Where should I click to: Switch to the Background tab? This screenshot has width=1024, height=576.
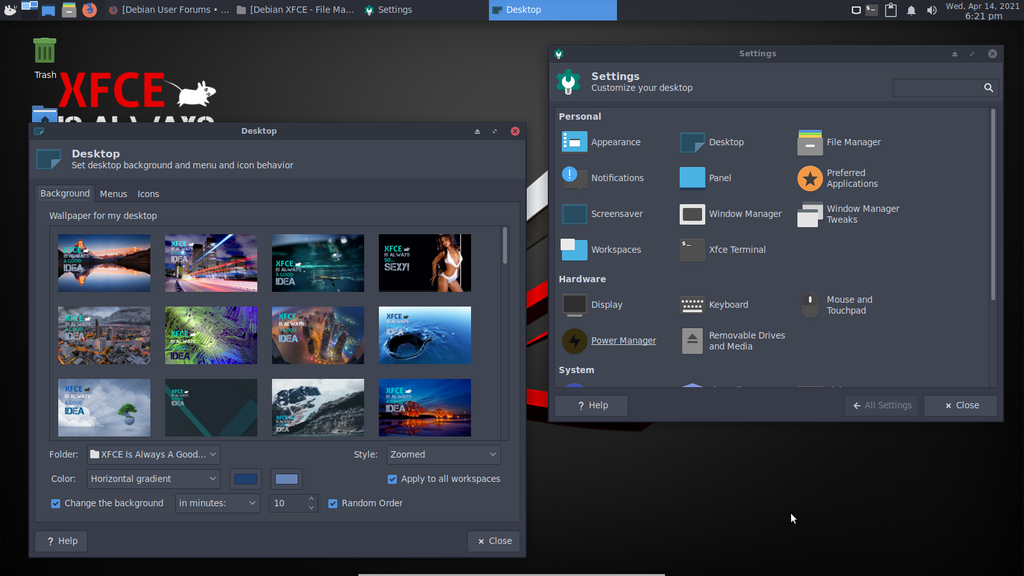click(65, 193)
